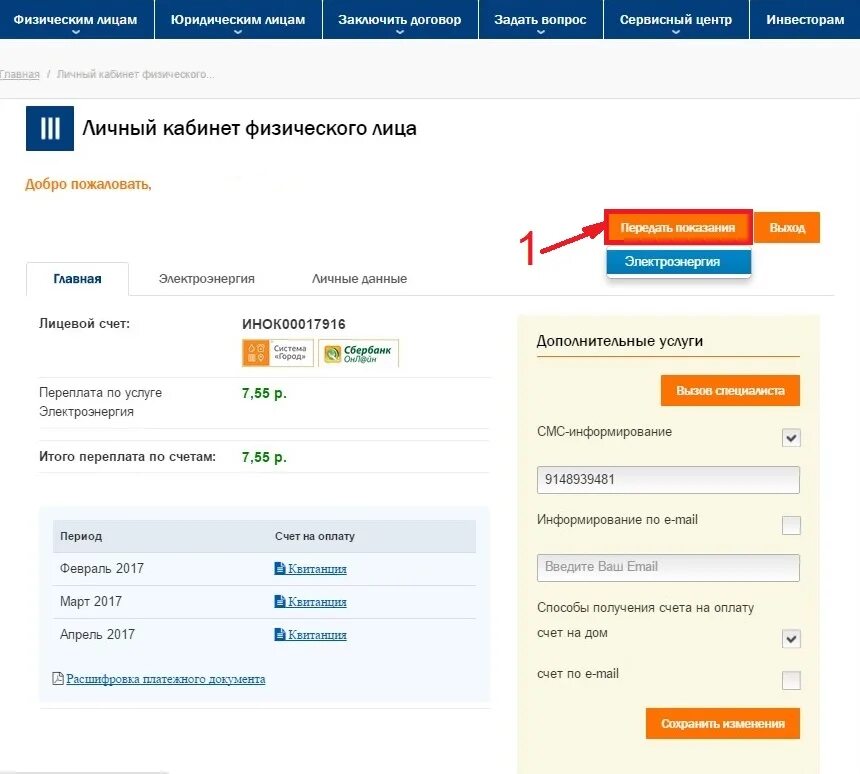Open the Задать вопрос menu
The image size is (860, 774).
click(x=540, y=20)
